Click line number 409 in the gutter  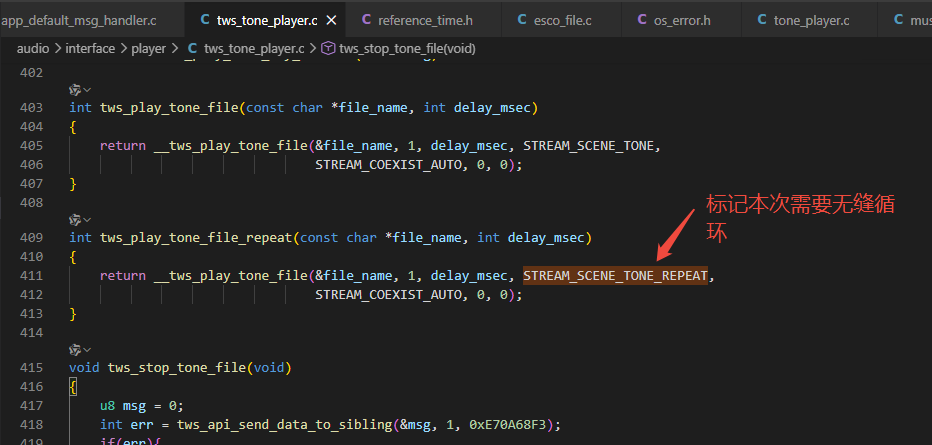[31, 238]
